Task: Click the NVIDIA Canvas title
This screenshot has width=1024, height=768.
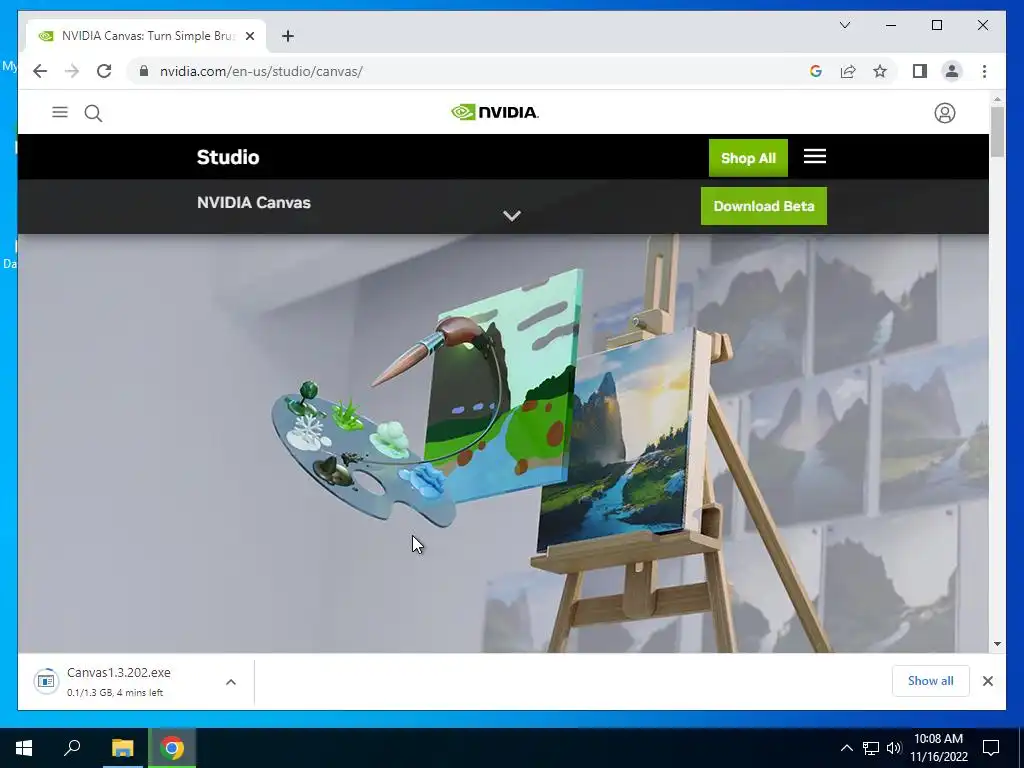Action: point(254,202)
